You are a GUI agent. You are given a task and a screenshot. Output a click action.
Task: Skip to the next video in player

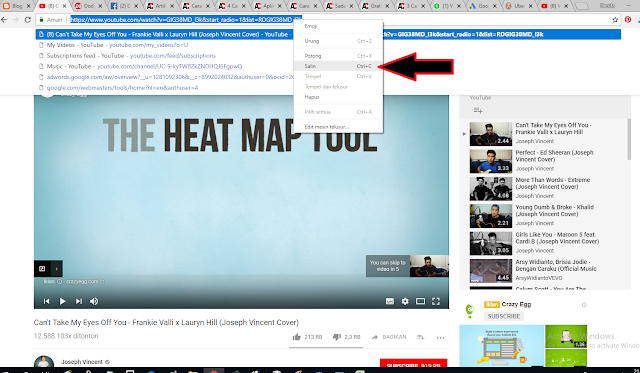[x=78, y=301]
